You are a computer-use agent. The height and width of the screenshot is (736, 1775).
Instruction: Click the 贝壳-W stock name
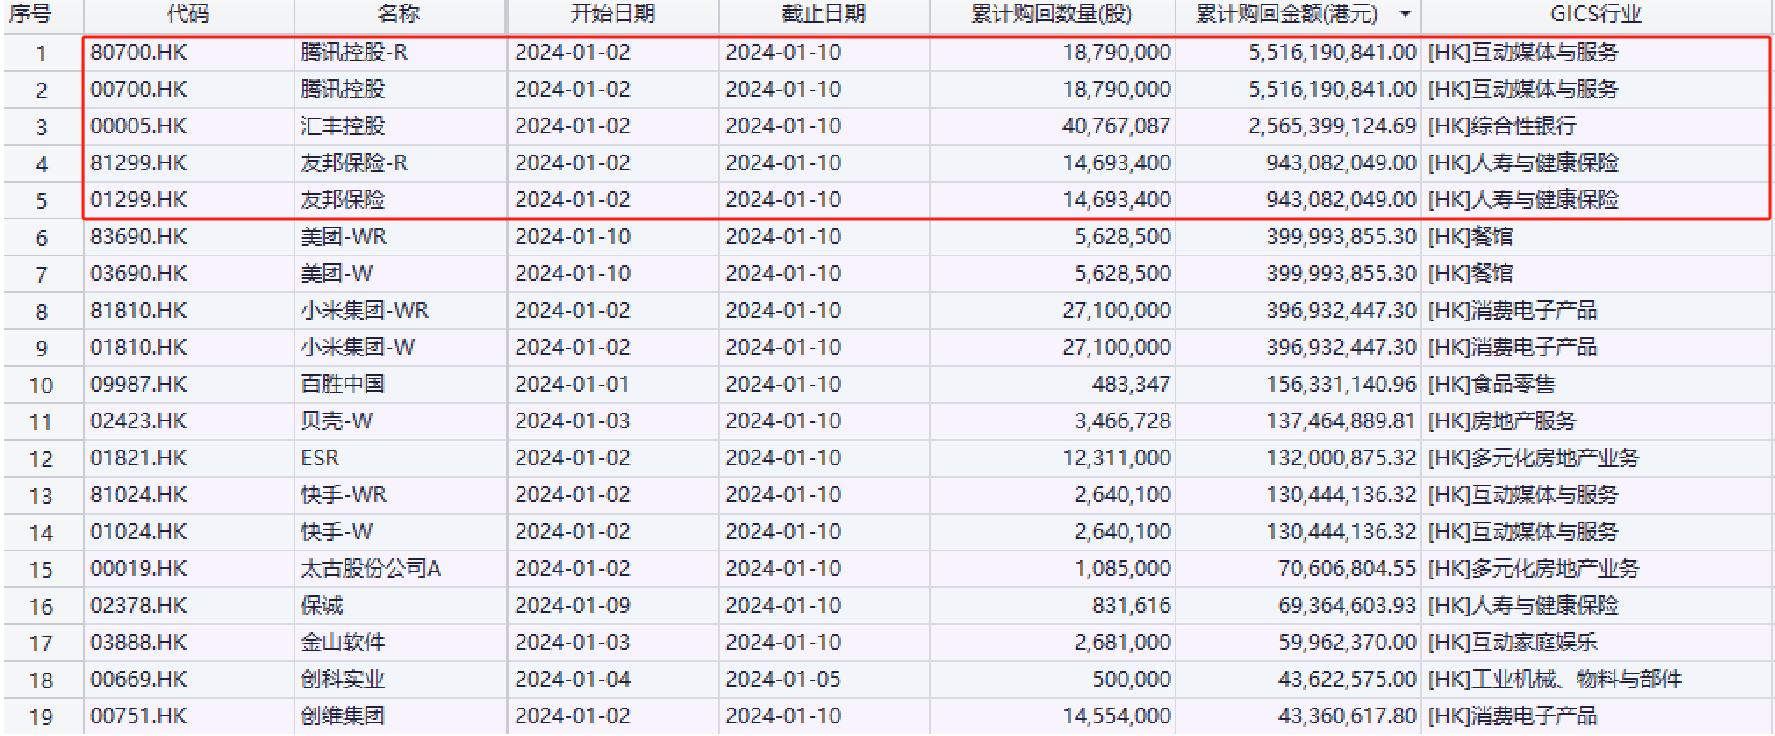[337, 421]
